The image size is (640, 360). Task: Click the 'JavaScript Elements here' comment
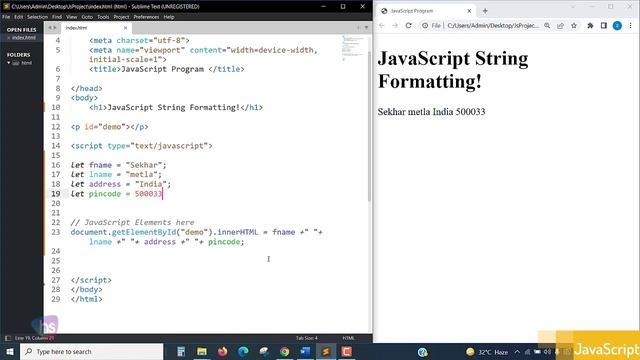click(x=132, y=222)
